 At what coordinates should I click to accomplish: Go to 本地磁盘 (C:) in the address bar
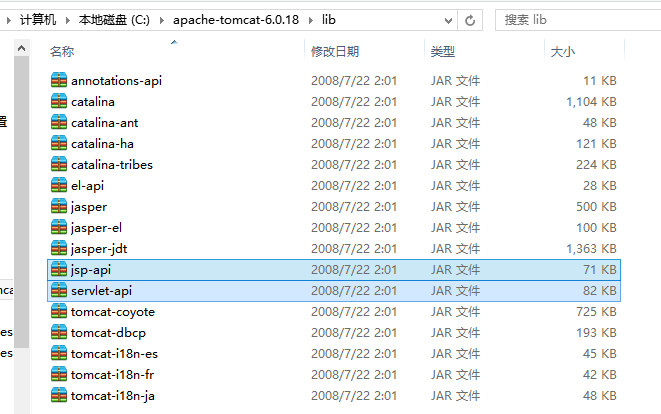[x=114, y=20]
